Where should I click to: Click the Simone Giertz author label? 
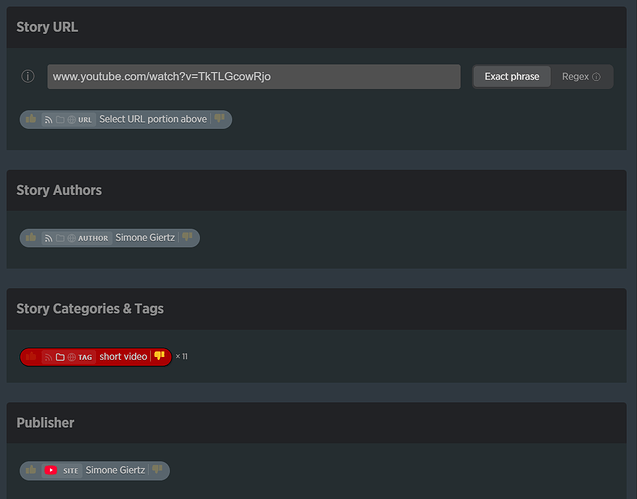(145, 238)
